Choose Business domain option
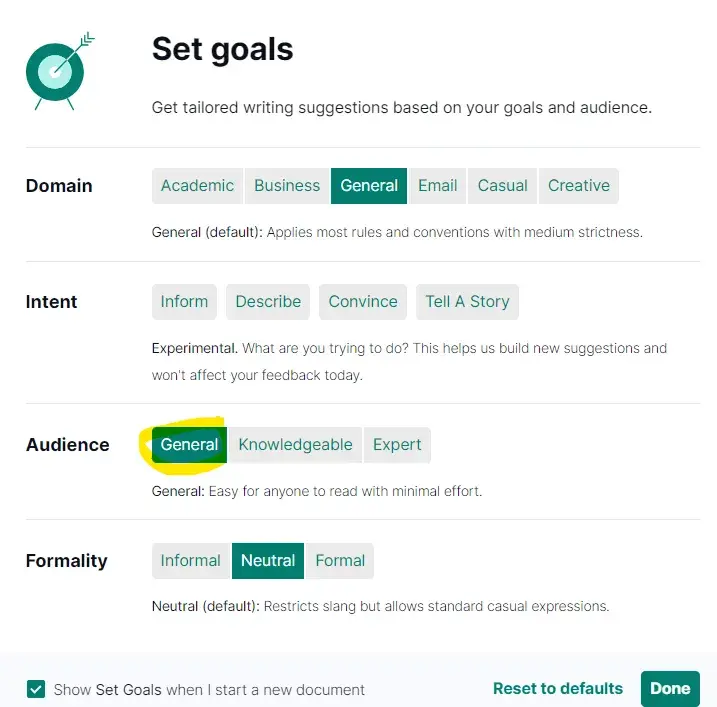Screen dimensions: 717x707 pyautogui.click(x=287, y=186)
